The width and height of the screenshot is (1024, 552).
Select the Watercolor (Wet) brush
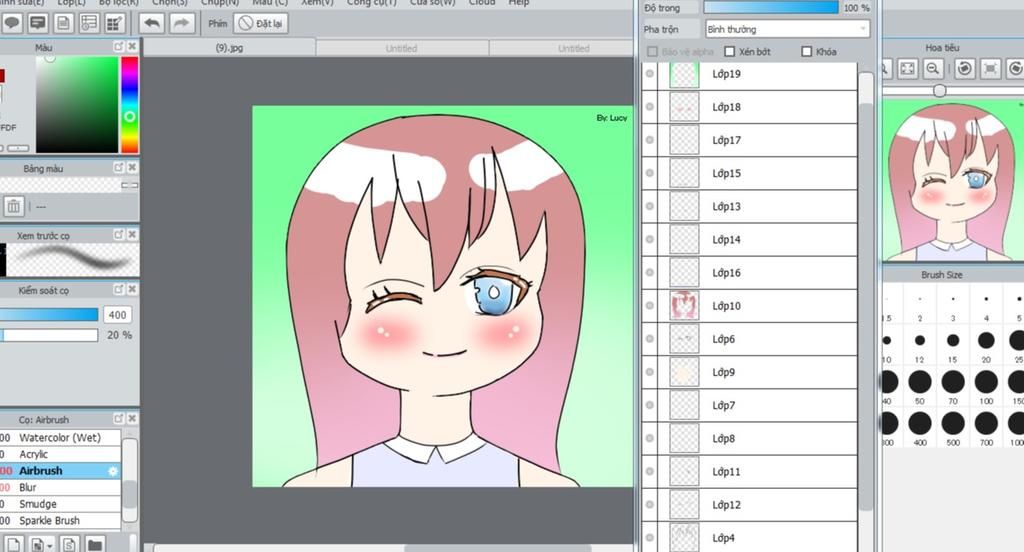coord(60,438)
